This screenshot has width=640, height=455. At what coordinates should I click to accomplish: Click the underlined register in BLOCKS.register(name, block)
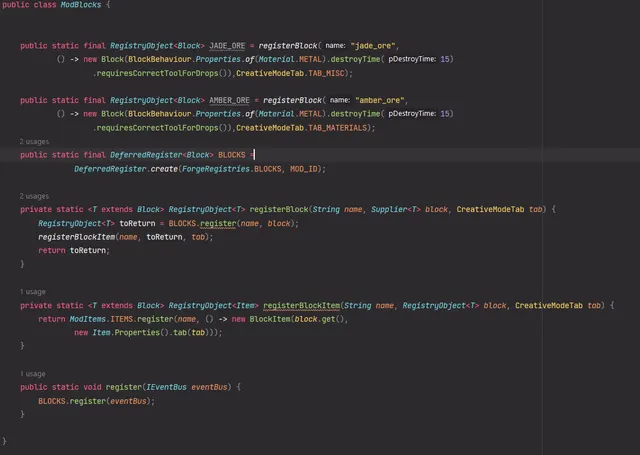pos(218,224)
